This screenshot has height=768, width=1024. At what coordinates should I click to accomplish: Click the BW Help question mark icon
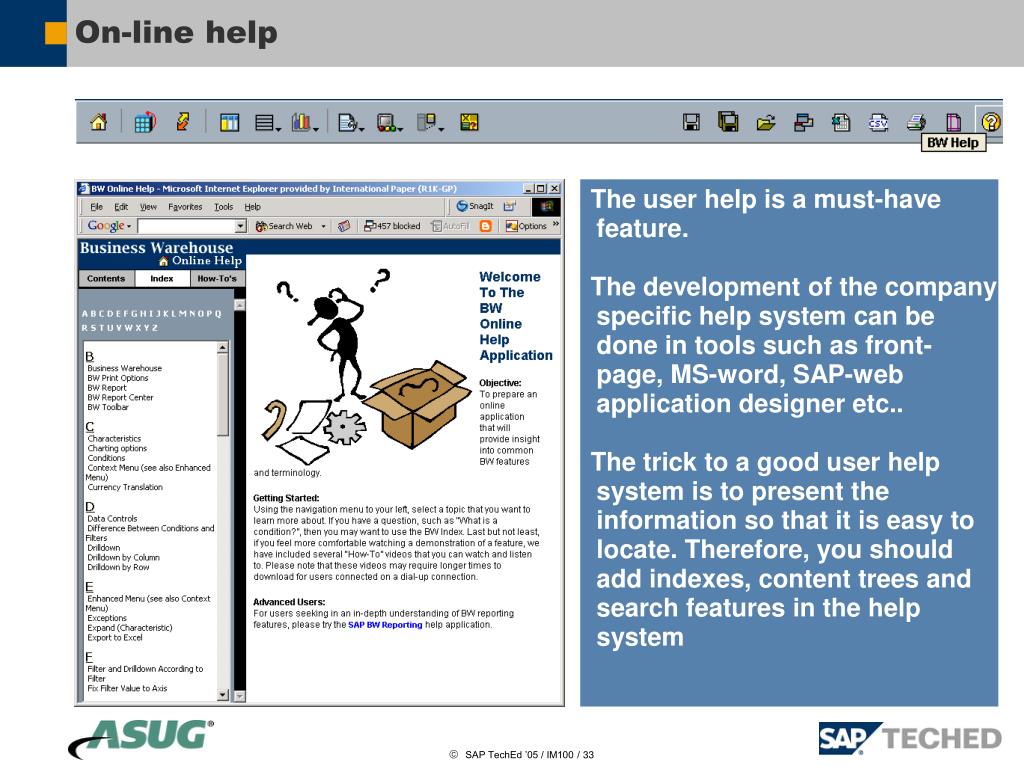coord(991,122)
